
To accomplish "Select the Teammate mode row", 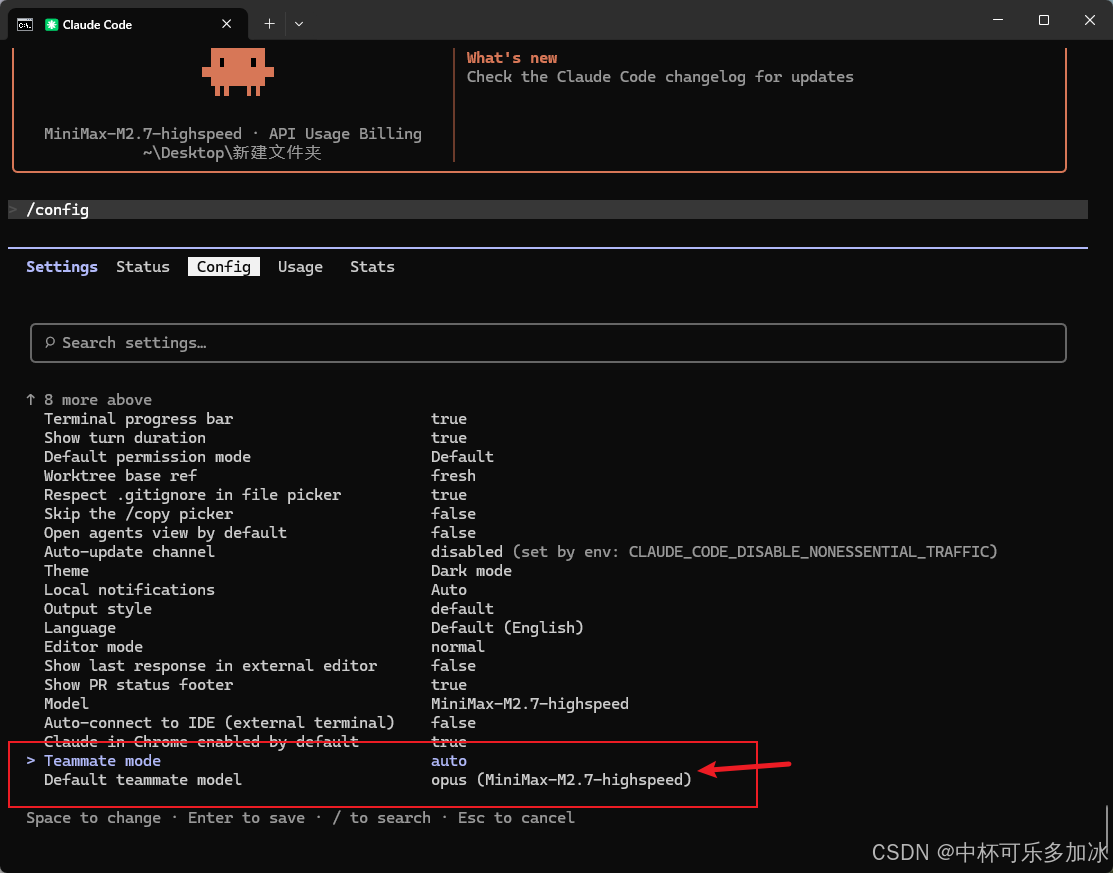I will (247, 761).
